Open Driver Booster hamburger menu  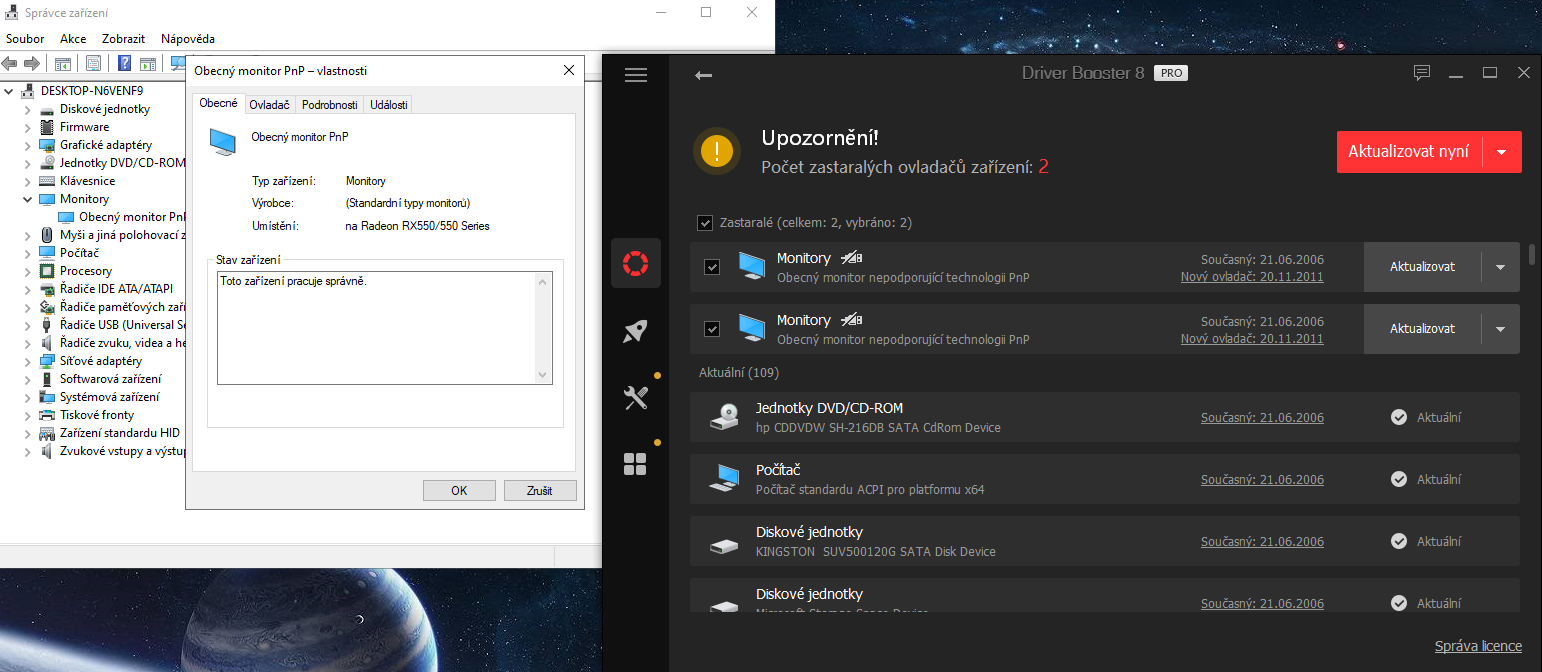[x=636, y=75]
